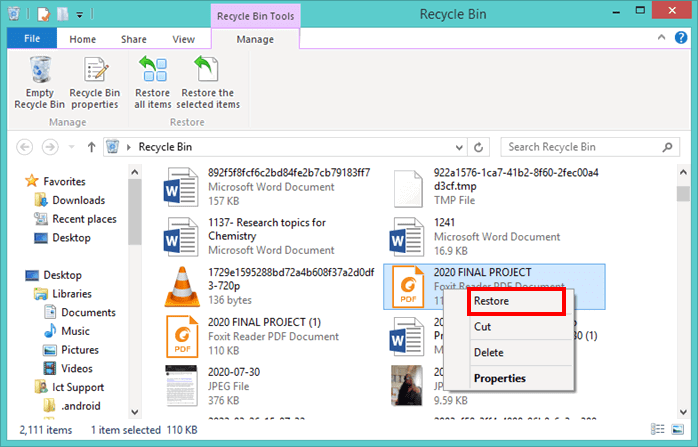Open Ict Support folder in tree
The width and height of the screenshot is (698, 447).
coord(78,387)
